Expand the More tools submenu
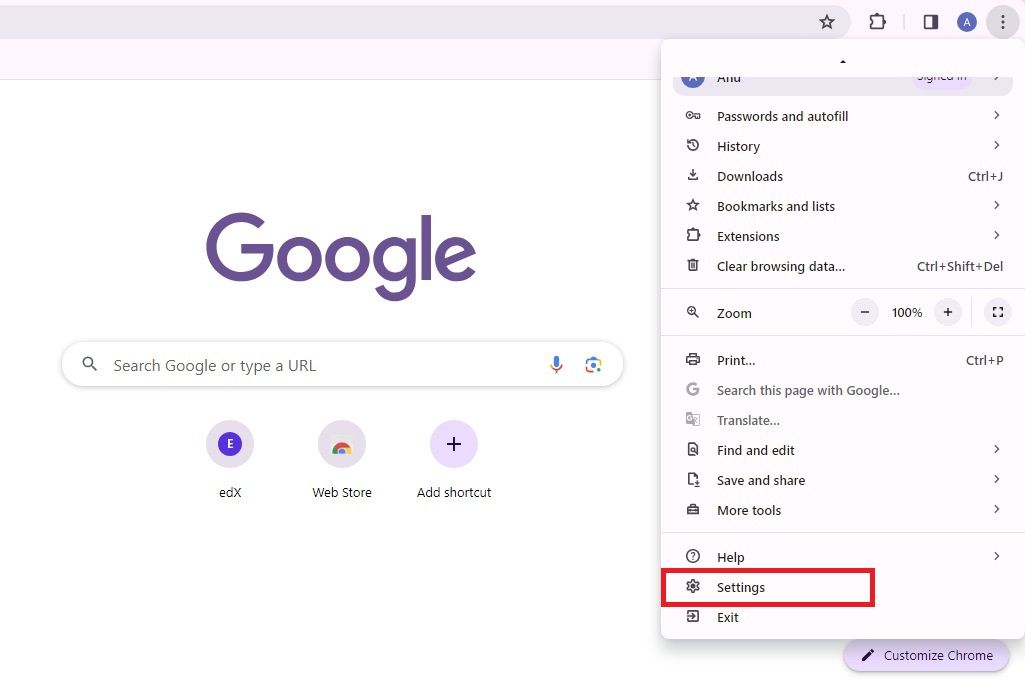 750,510
